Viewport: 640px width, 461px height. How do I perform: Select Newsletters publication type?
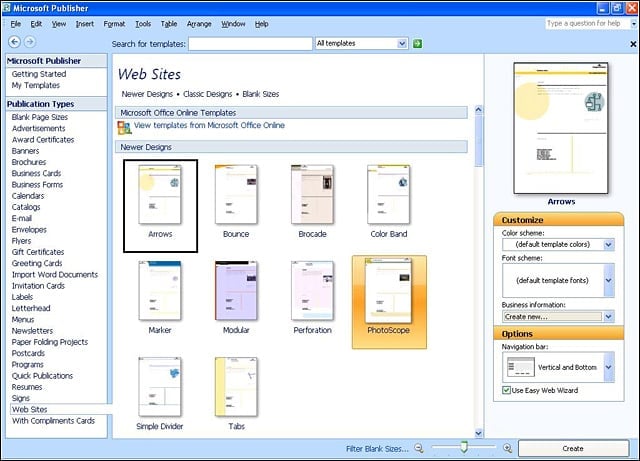point(32,331)
